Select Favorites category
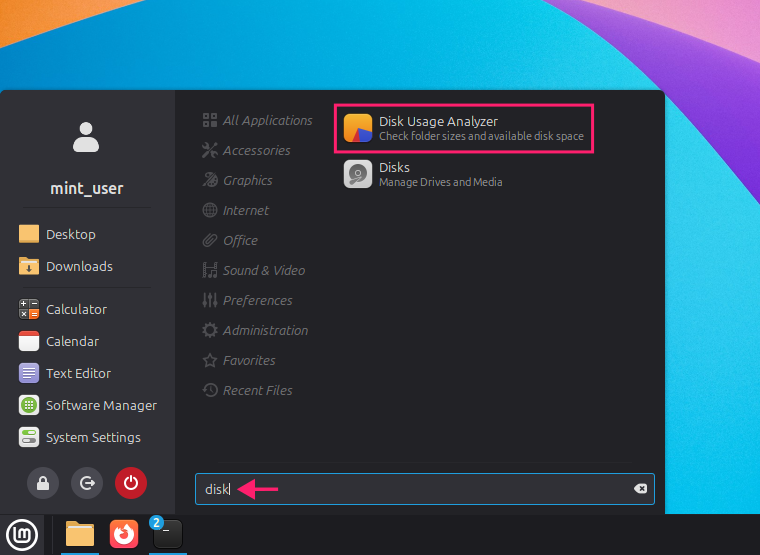Screen dimensions: 760x555 (239, 361)
